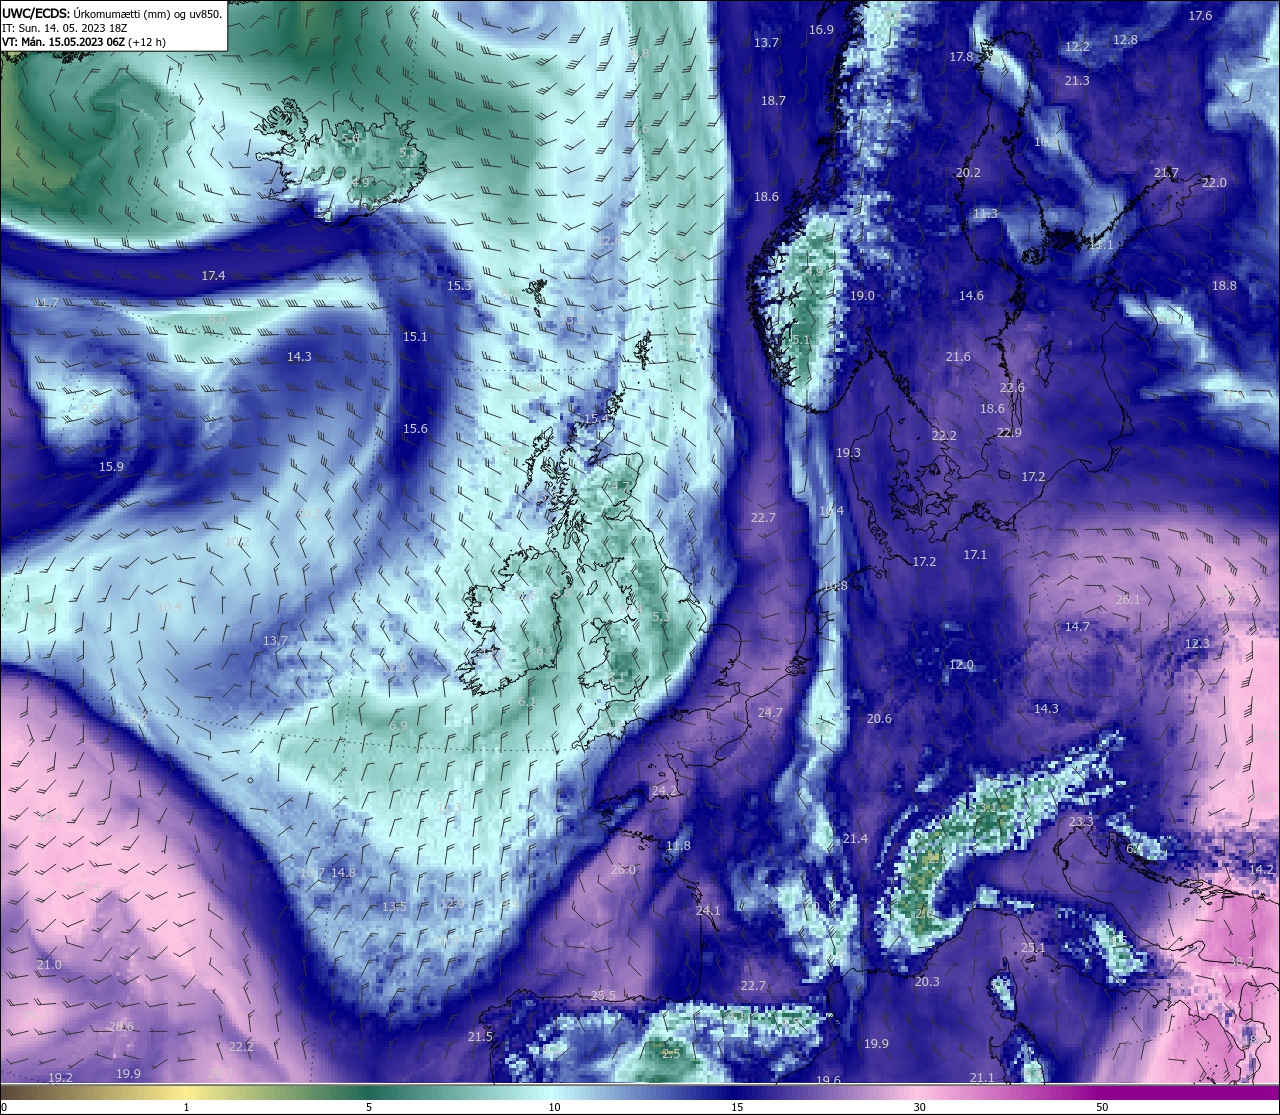Screen dimensions: 1280x1115
Task: Click the map value "26.1"
Action: point(1128,599)
